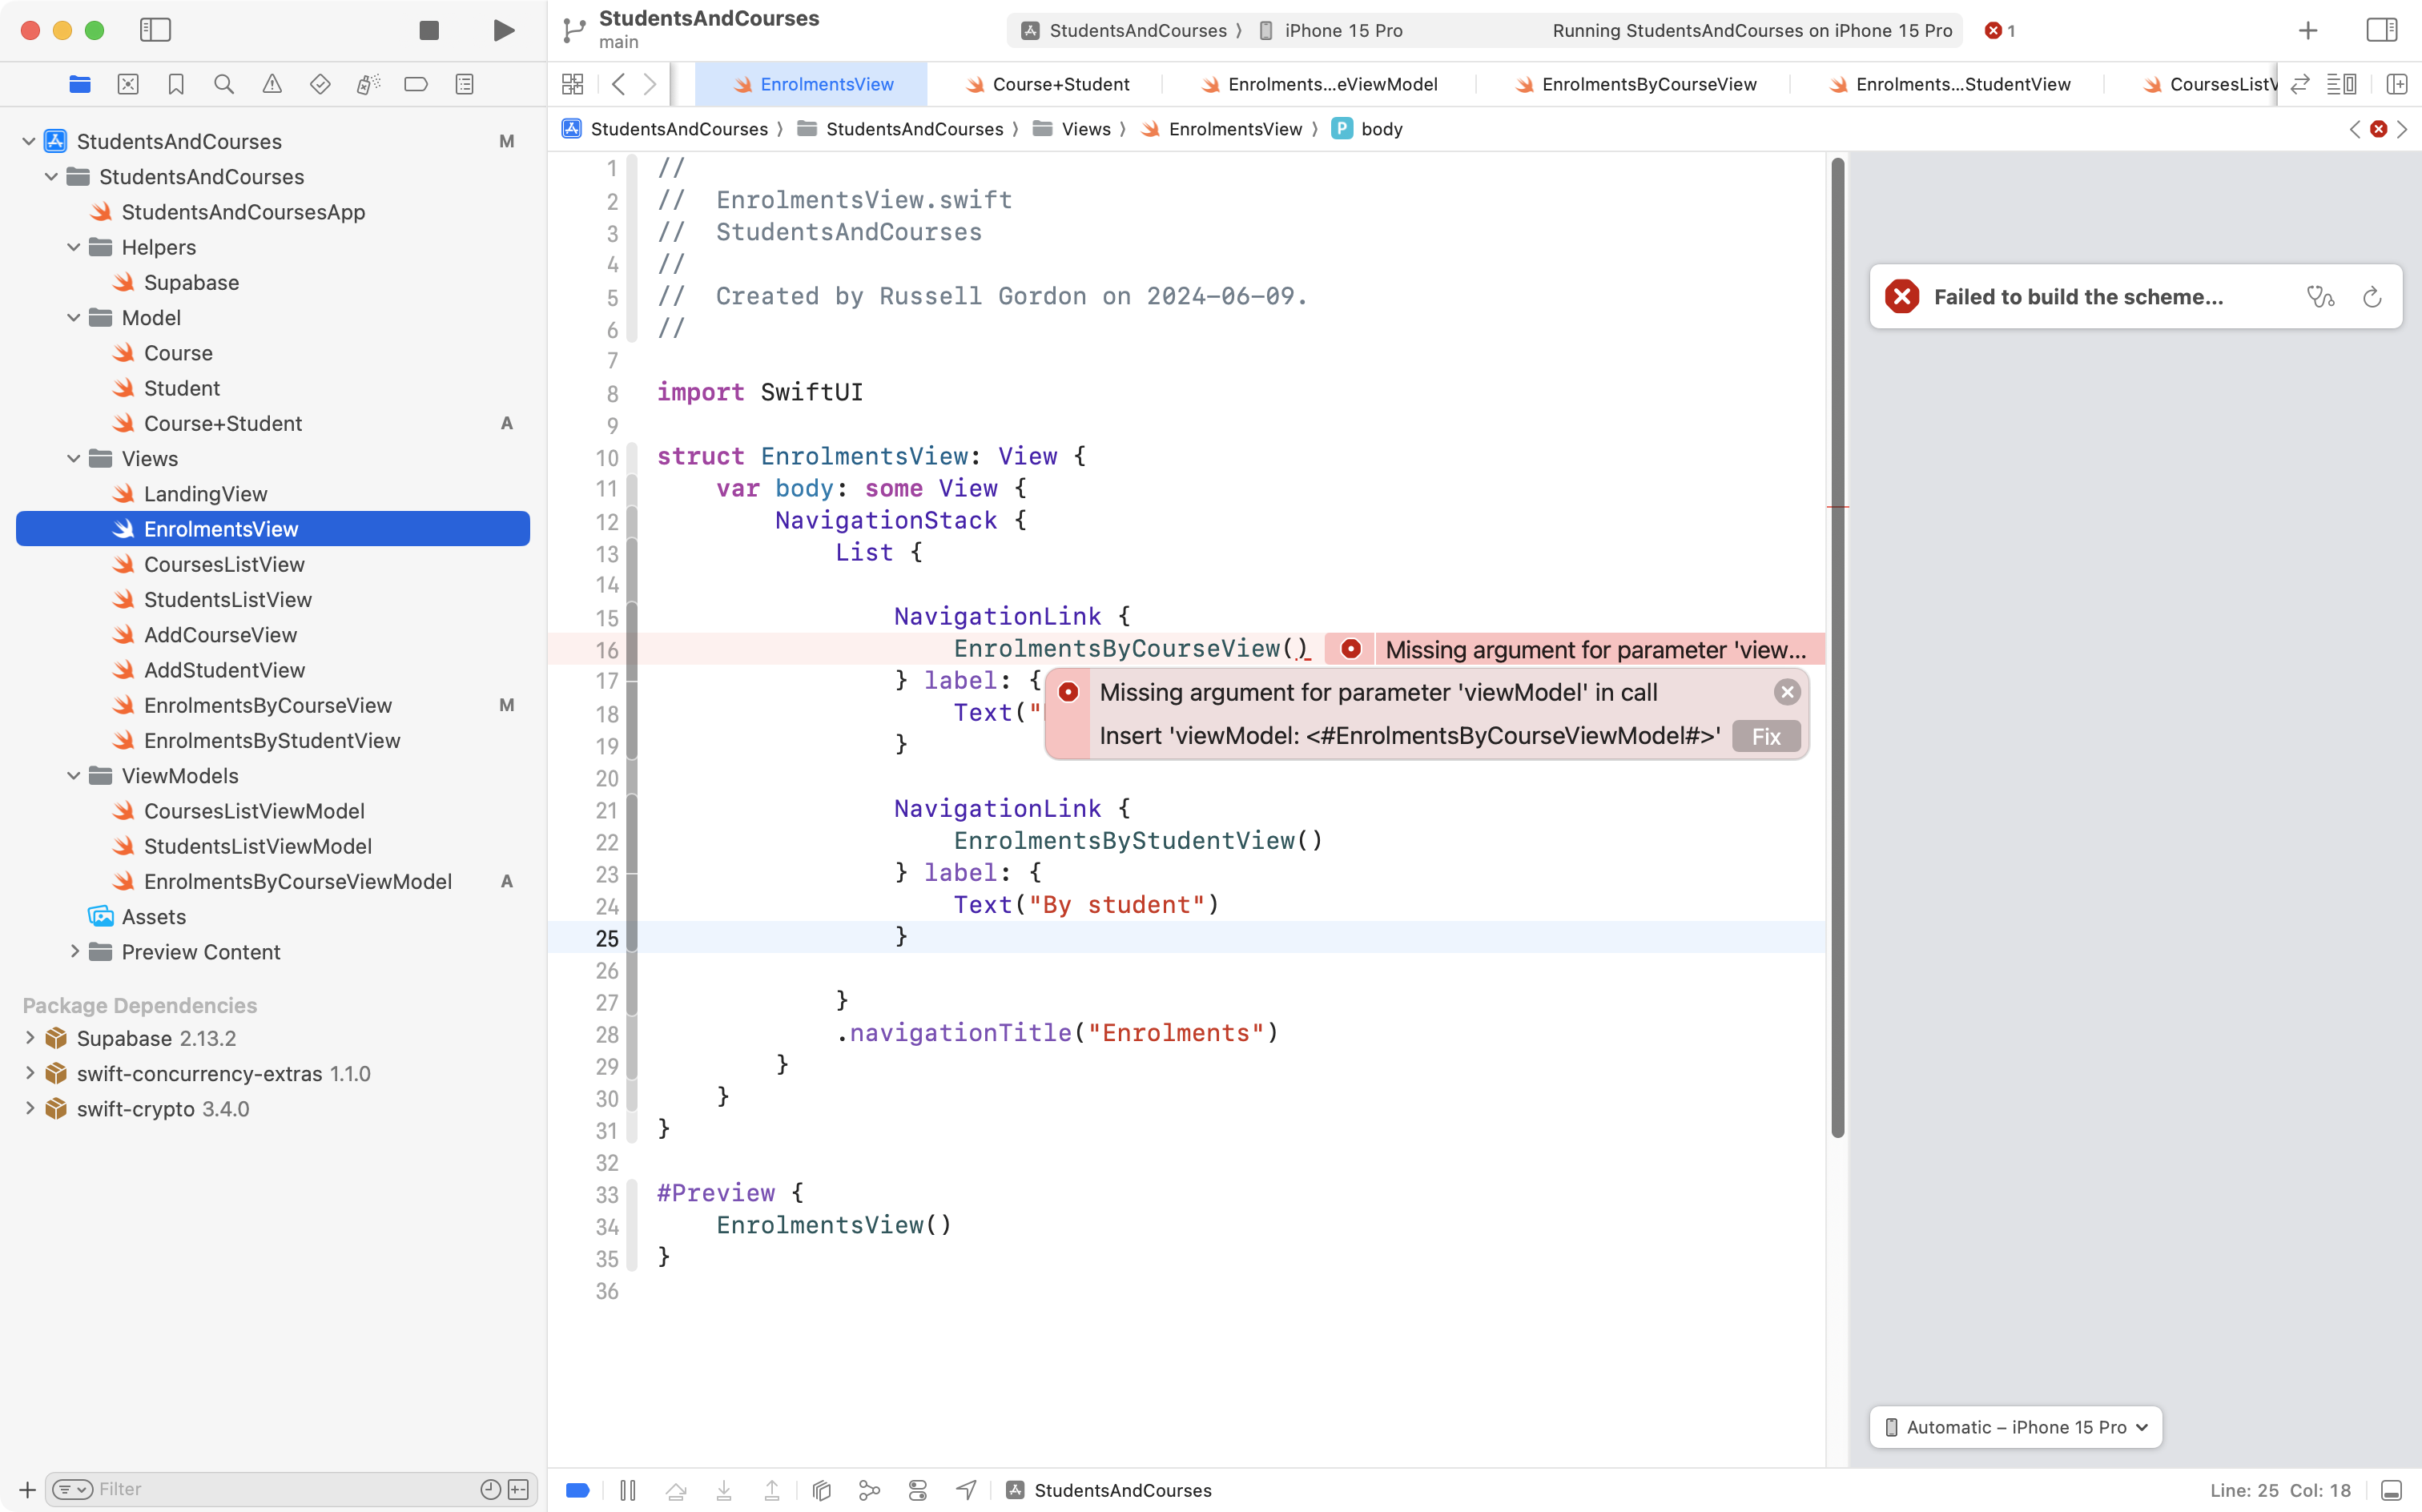
Task: Open the Find navigator magnifier icon
Action: 224,84
